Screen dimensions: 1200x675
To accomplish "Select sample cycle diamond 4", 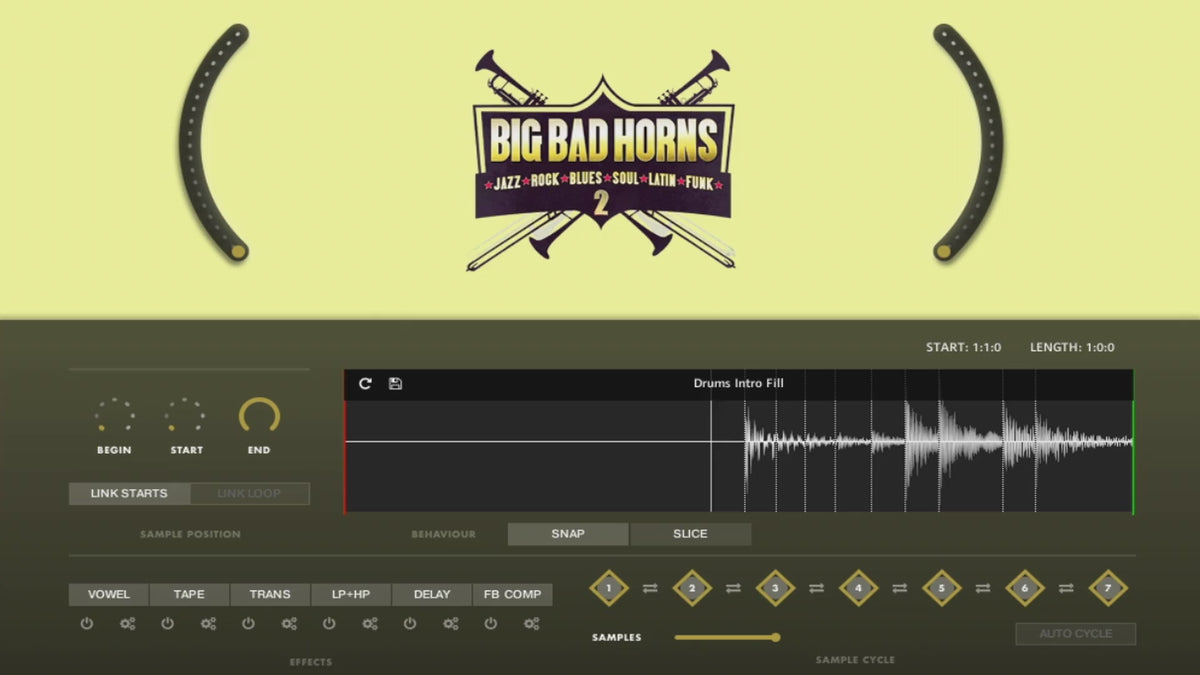I will (858, 588).
